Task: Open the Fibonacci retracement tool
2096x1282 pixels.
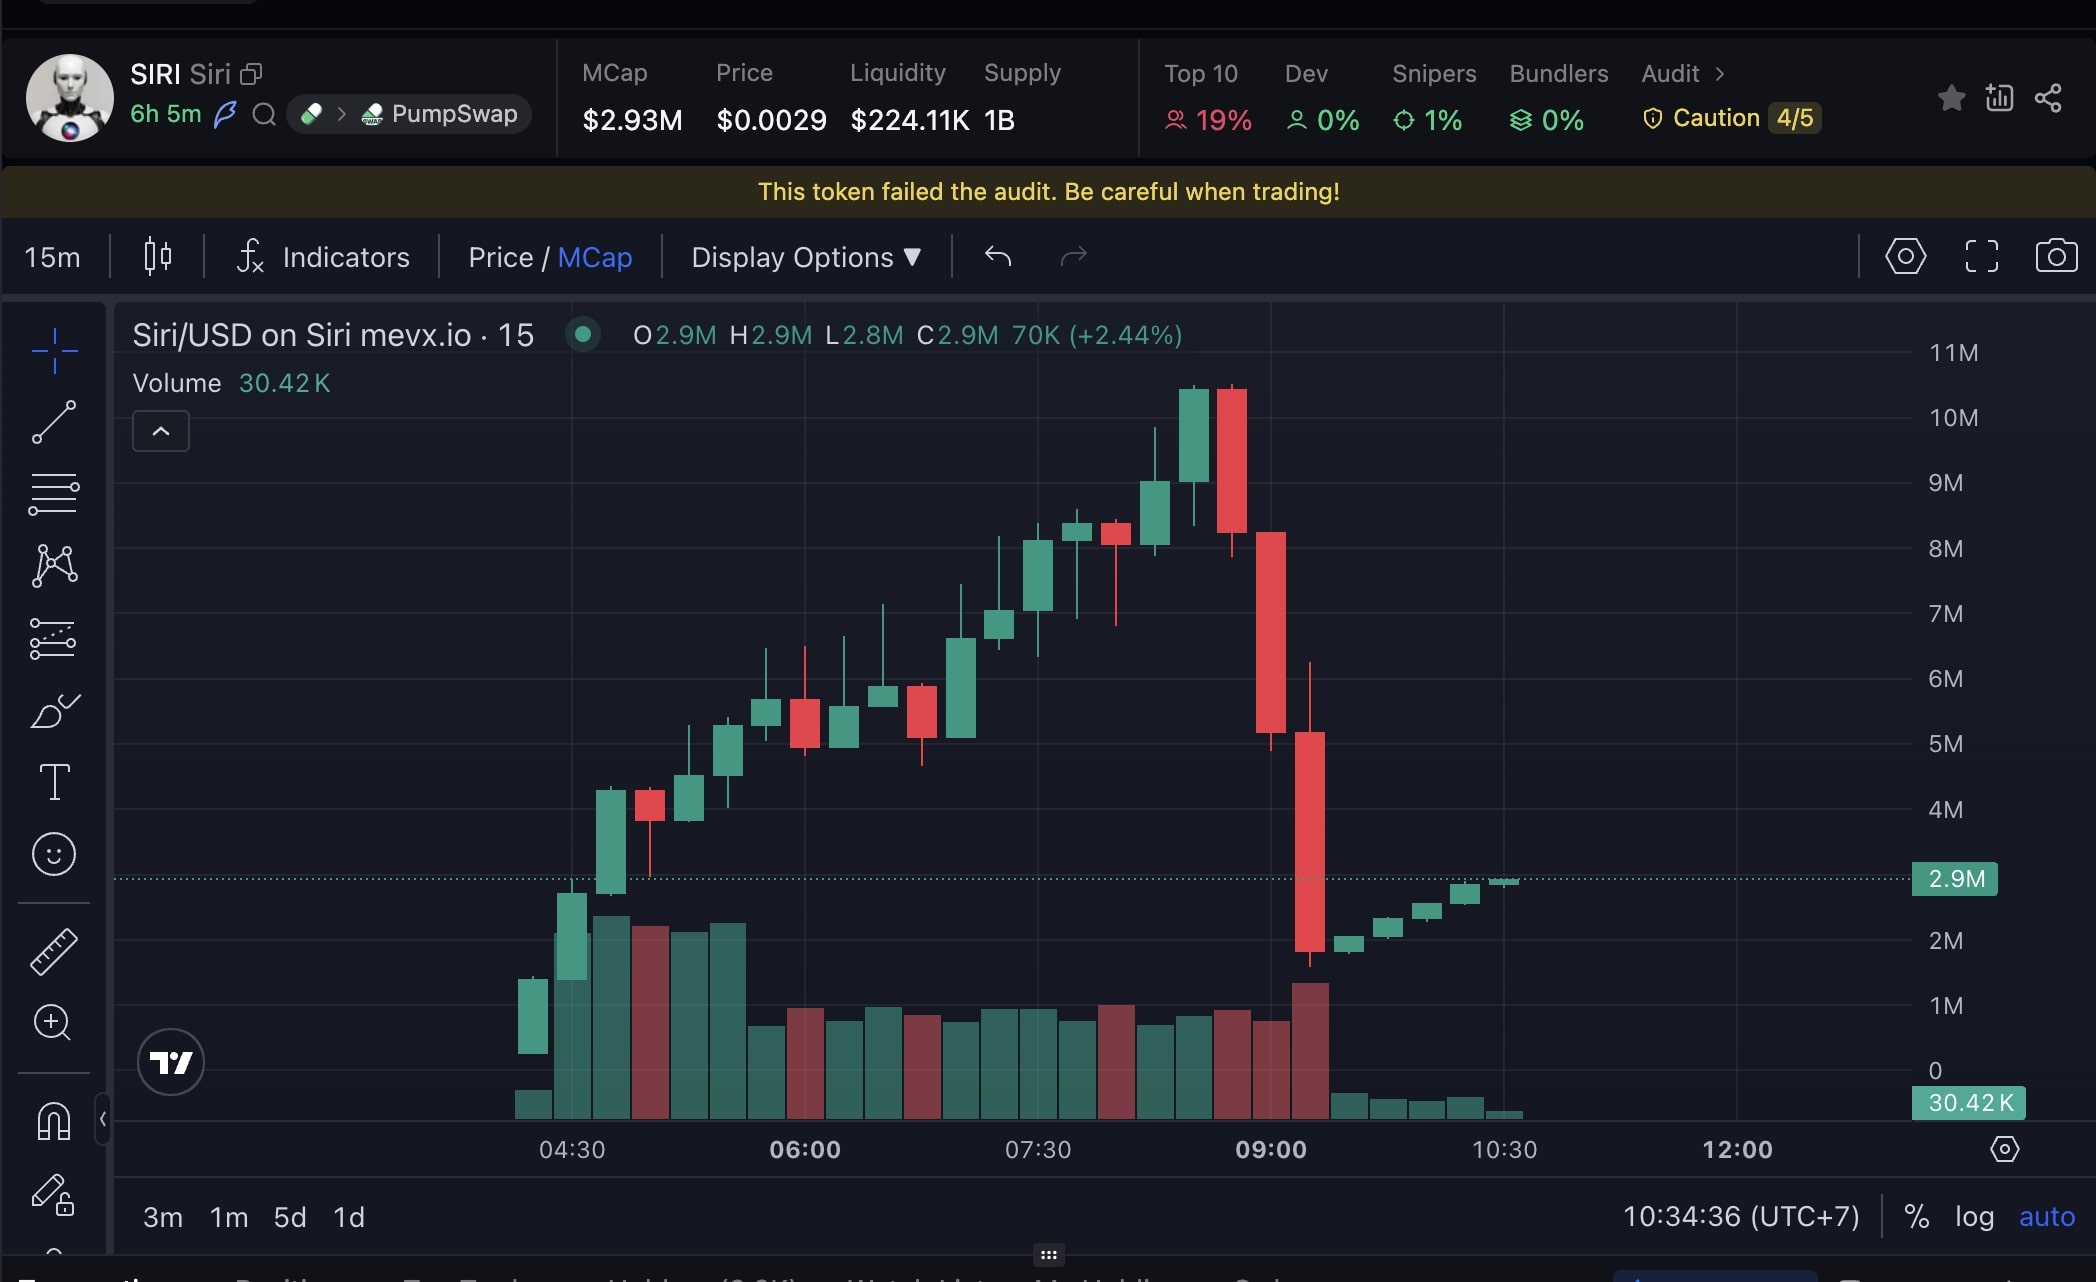Action: (x=54, y=494)
